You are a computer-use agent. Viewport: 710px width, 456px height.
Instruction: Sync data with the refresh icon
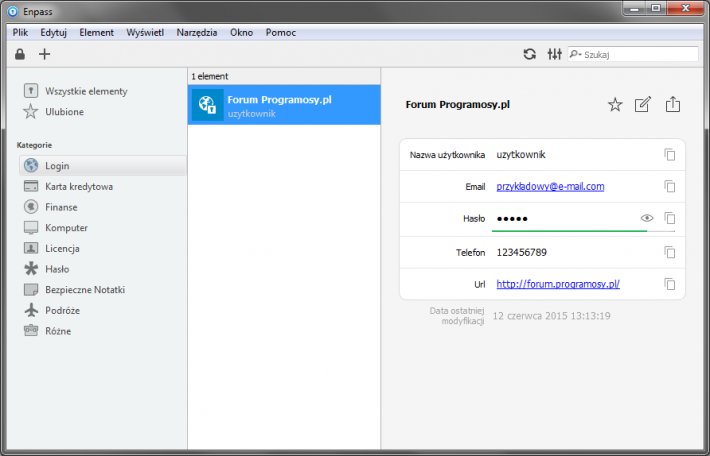530,54
